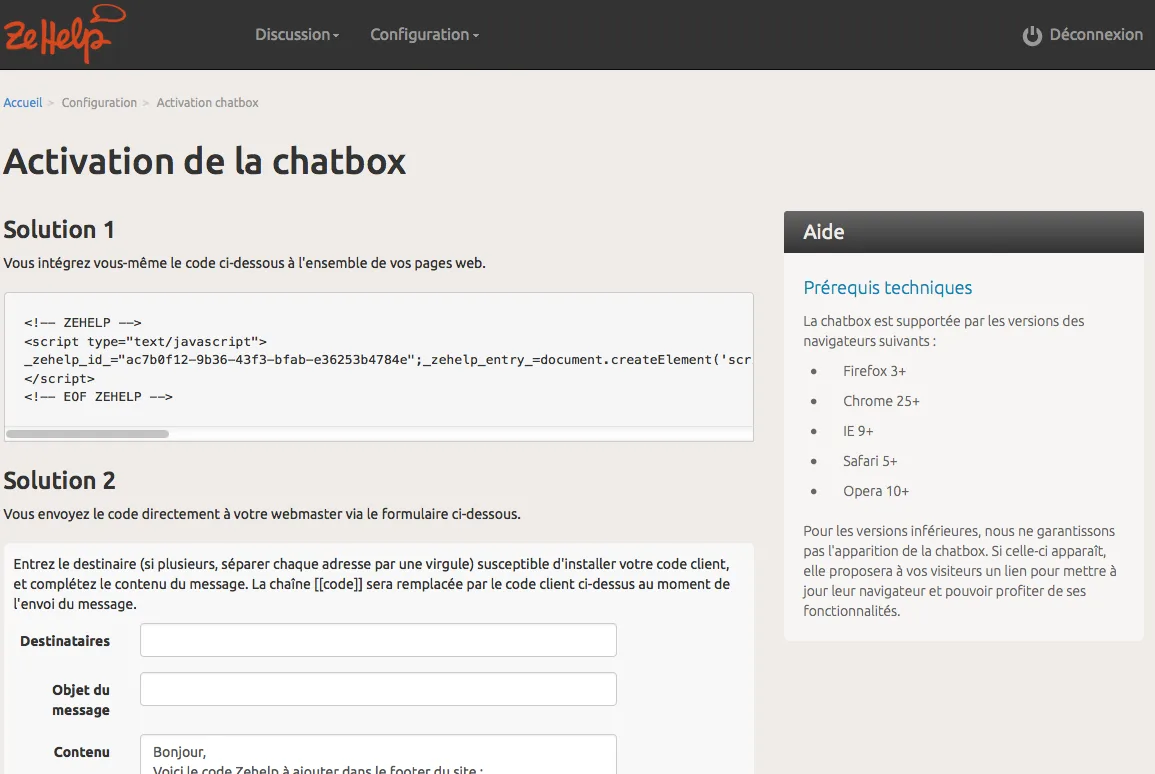This screenshot has height=774, width=1155.
Task: Click the <!-- ZEHELP --> comment line
Action: (82, 323)
